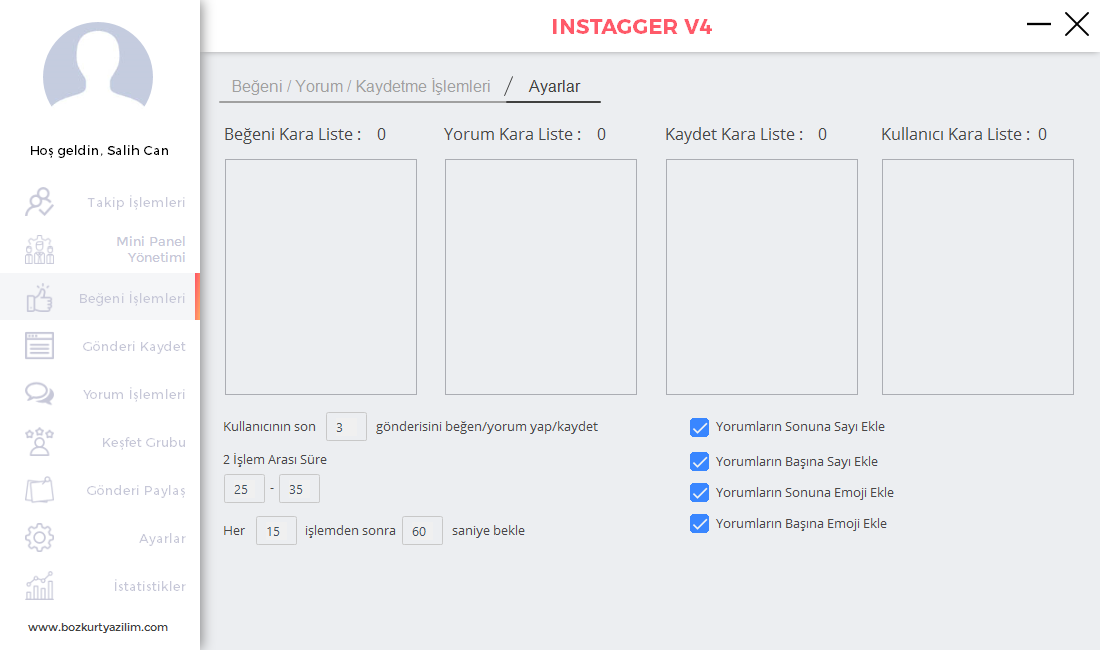Click the 'Kaydet Kara Liste :' label
The width and height of the screenshot is (1100, 650).
pos(735,135)
